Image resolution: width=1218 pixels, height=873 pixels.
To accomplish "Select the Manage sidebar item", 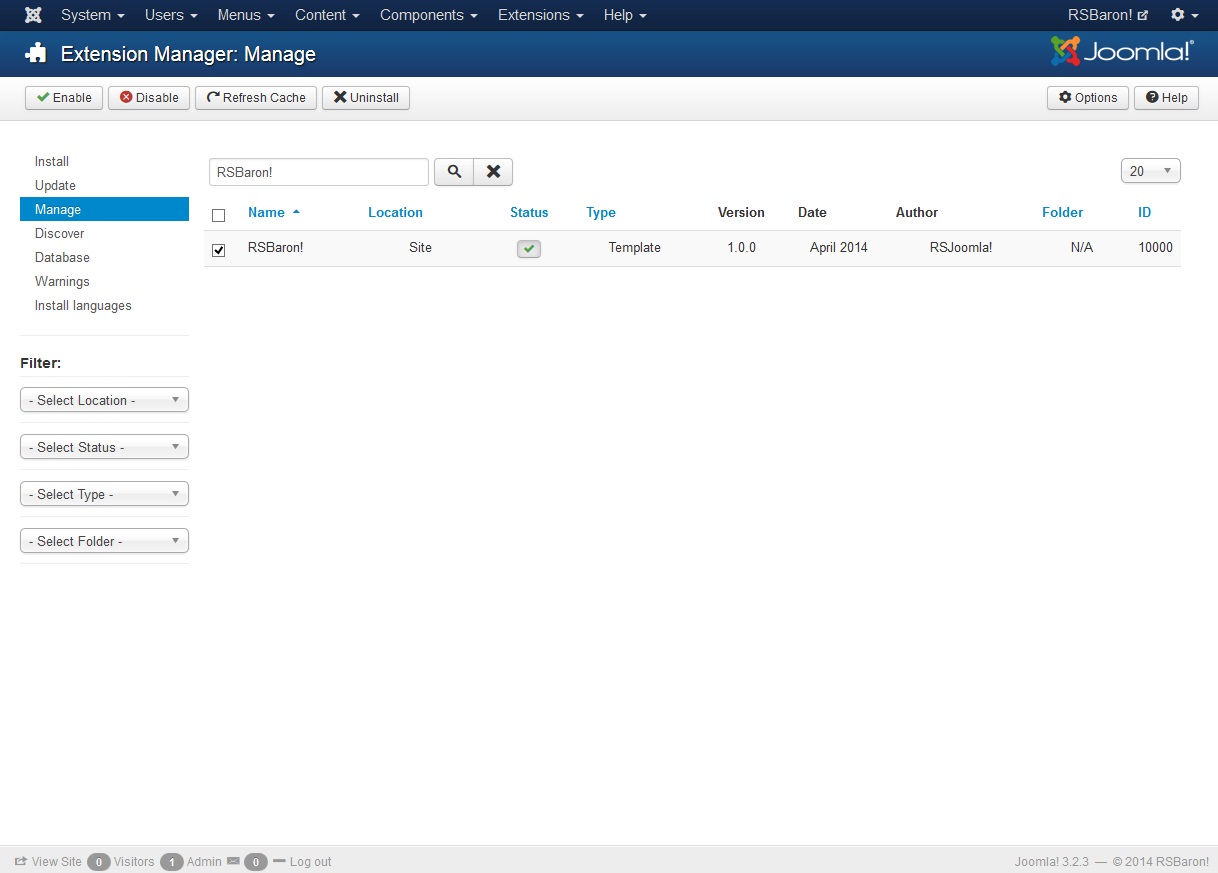I will (104, 209).
